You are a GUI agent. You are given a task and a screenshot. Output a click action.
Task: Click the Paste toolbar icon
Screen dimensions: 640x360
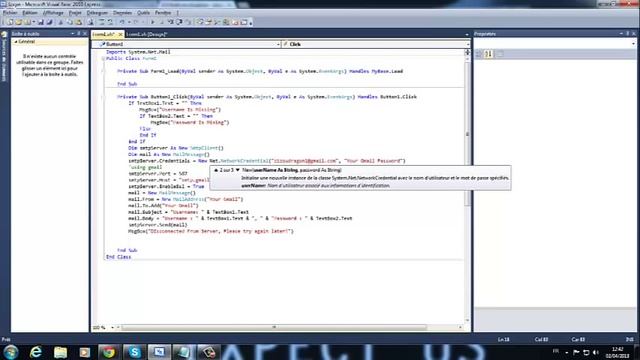pyautogui.click(x=78, y=22)
